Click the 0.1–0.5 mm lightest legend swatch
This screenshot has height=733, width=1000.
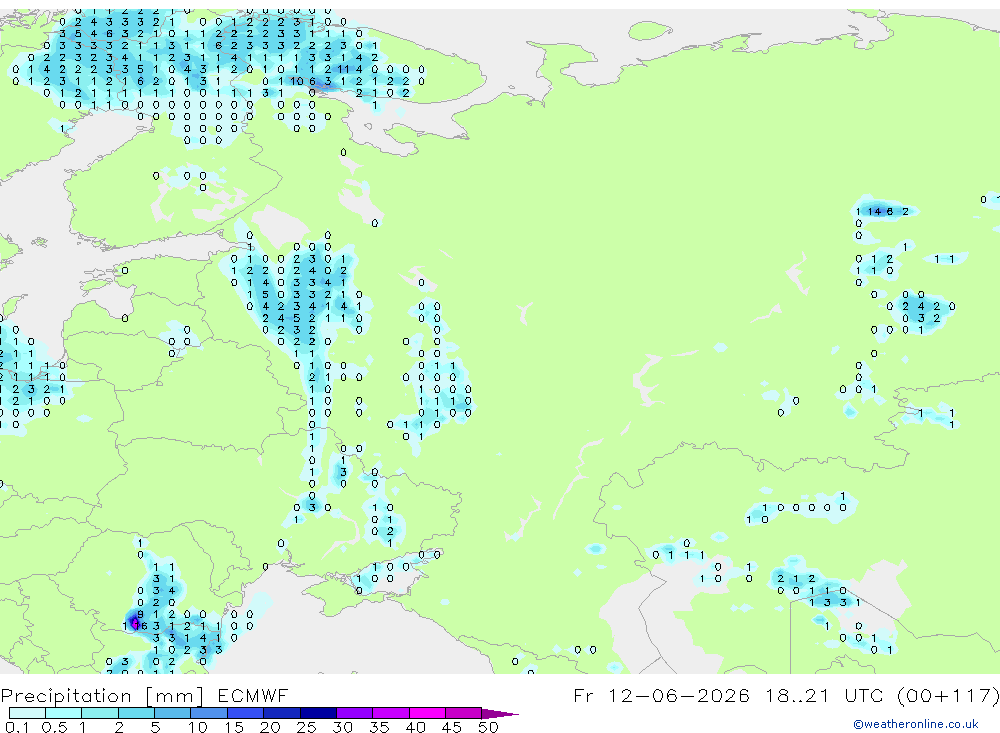pyautogui.click(x=27, y=713)
